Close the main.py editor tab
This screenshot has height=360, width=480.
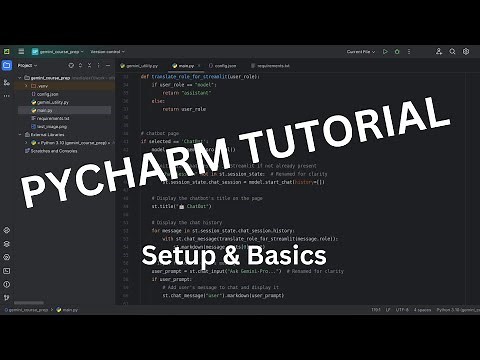click(199, 66)
